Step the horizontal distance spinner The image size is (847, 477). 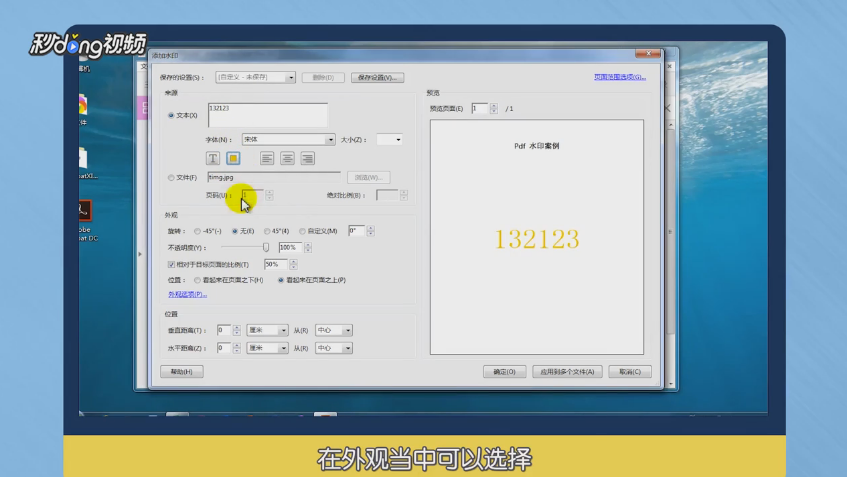(237, 348)
